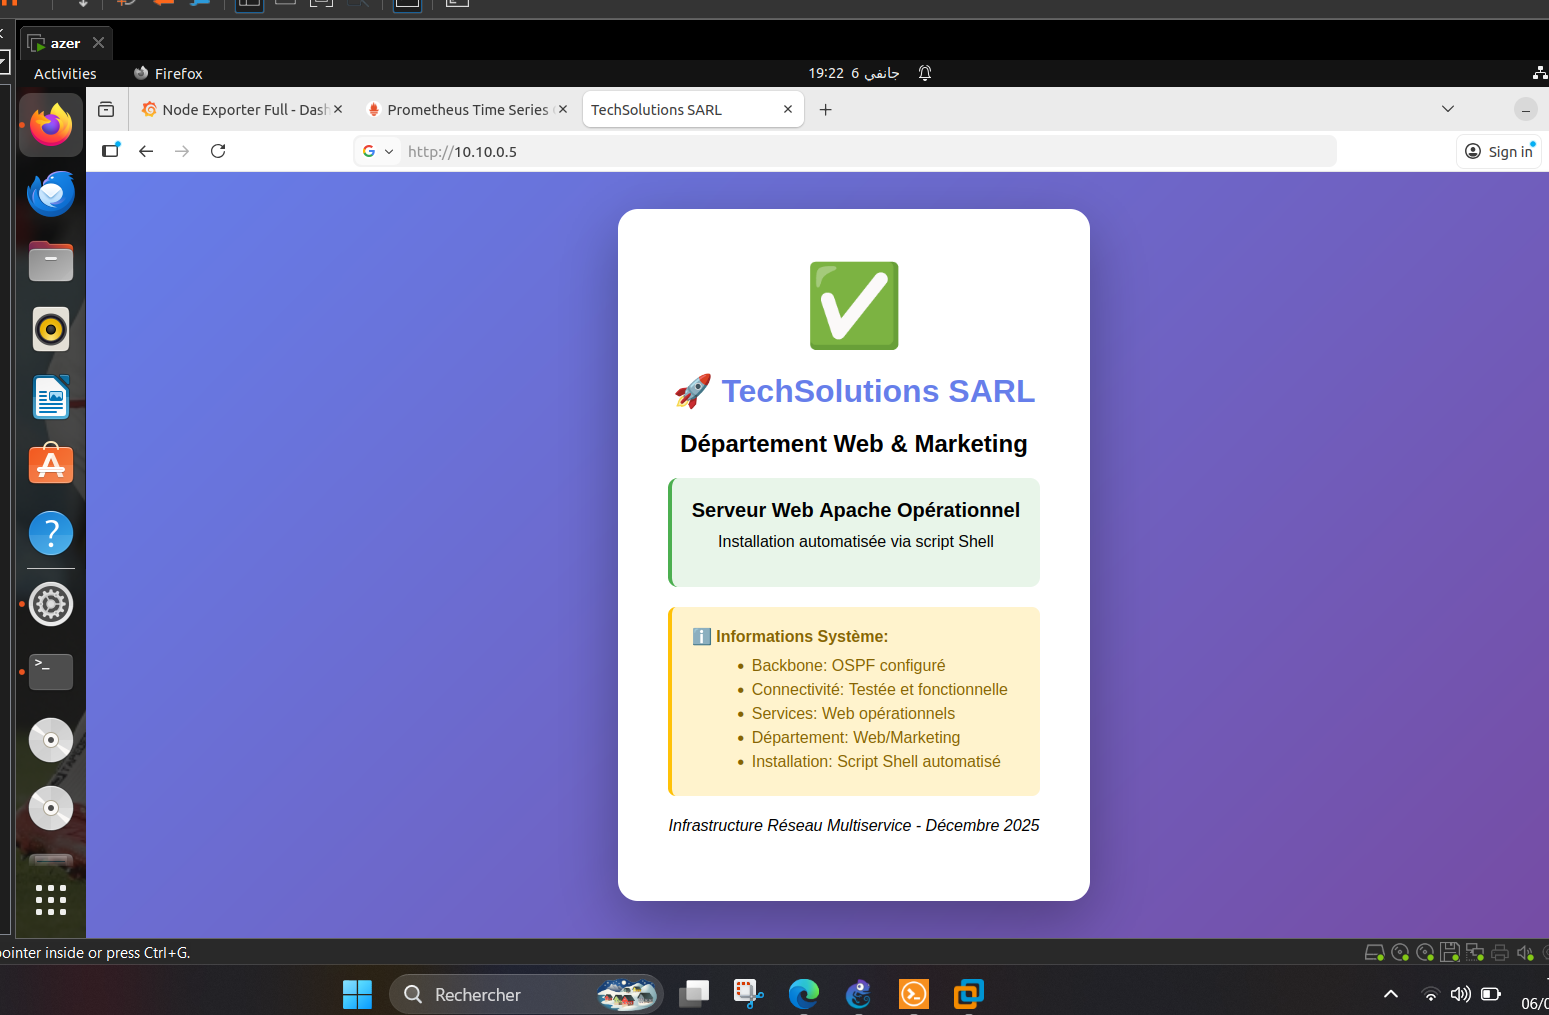Viewport: 1549px width, 1015px height.
Task: Click the address bar showing http://10.10.0.5
Action: click(x=845, y=152)
